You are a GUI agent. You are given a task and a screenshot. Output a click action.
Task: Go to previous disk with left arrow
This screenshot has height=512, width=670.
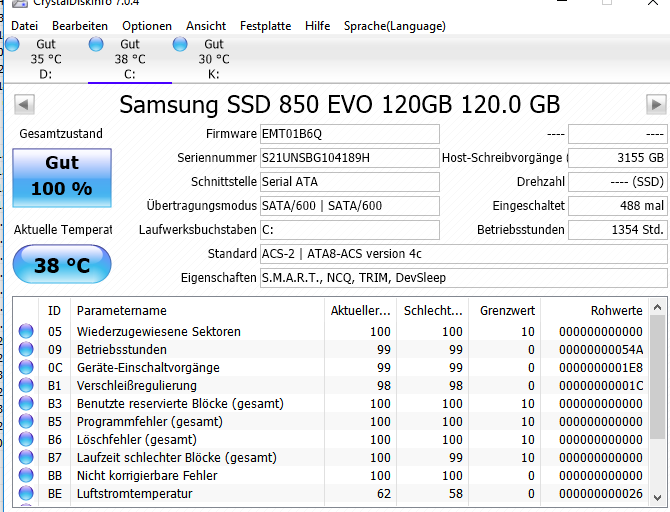[x=24, y=105]
